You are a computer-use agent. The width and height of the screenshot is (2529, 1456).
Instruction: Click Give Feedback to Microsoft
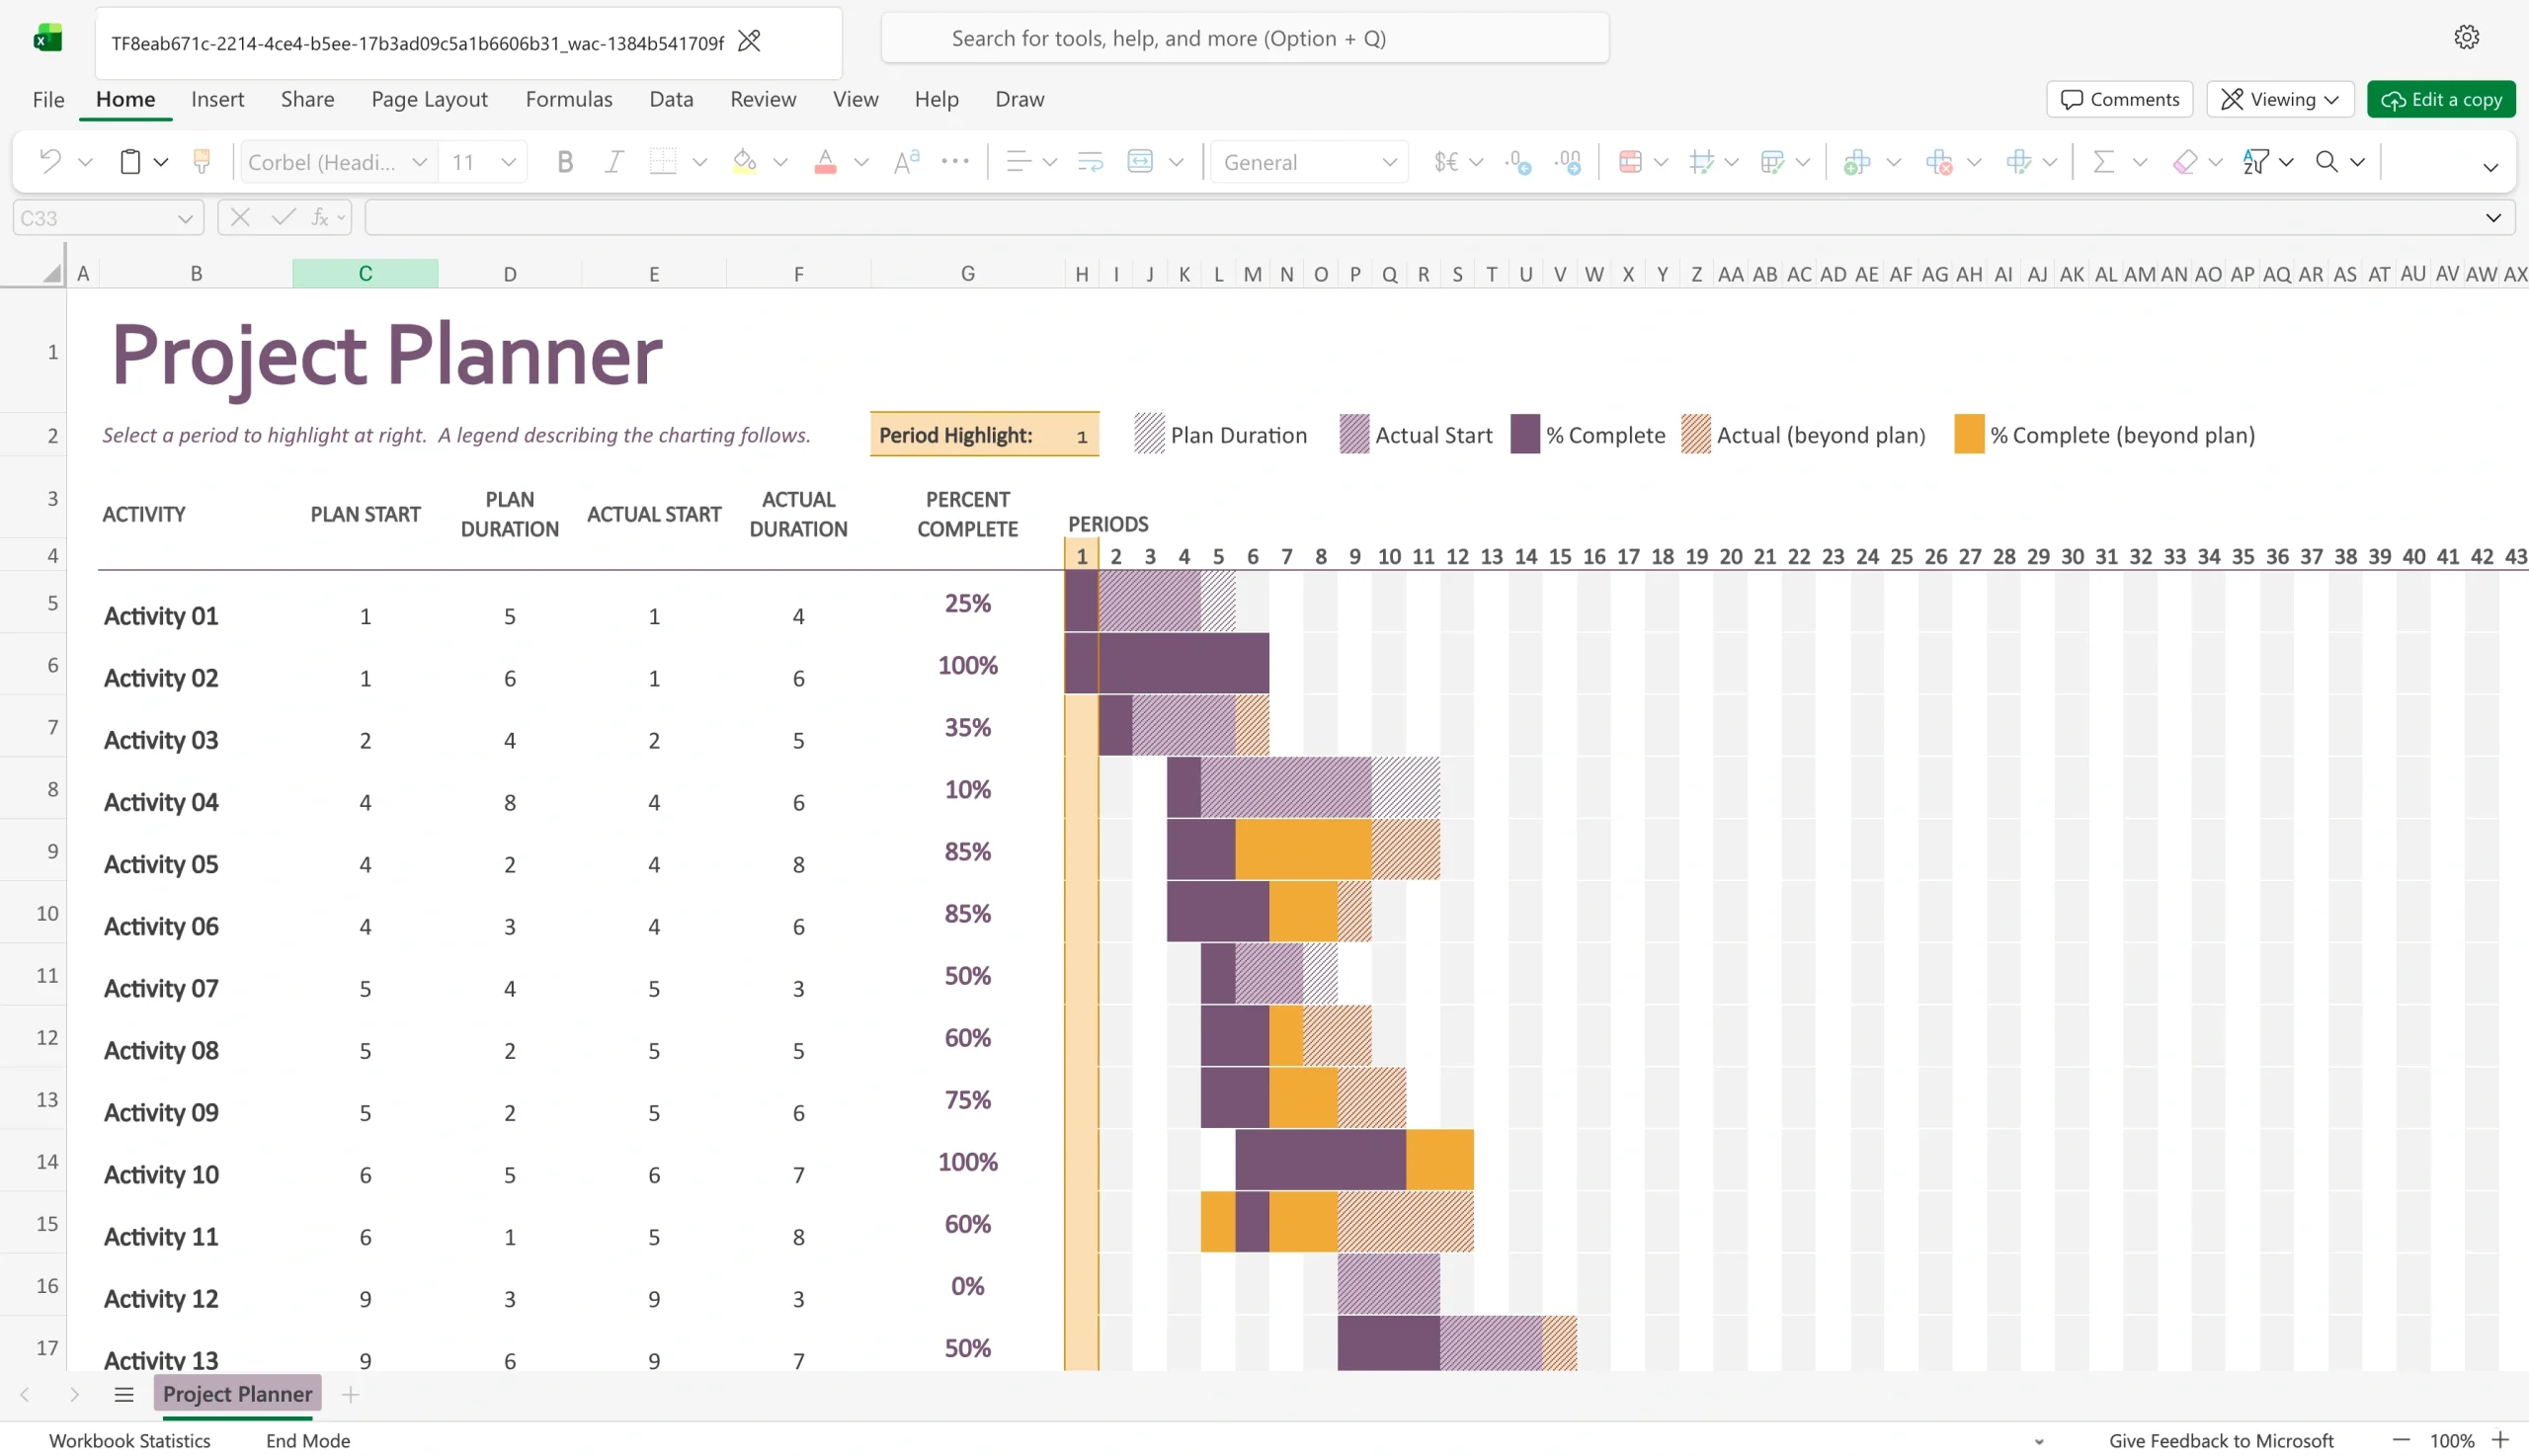tap(2221, 1440)
